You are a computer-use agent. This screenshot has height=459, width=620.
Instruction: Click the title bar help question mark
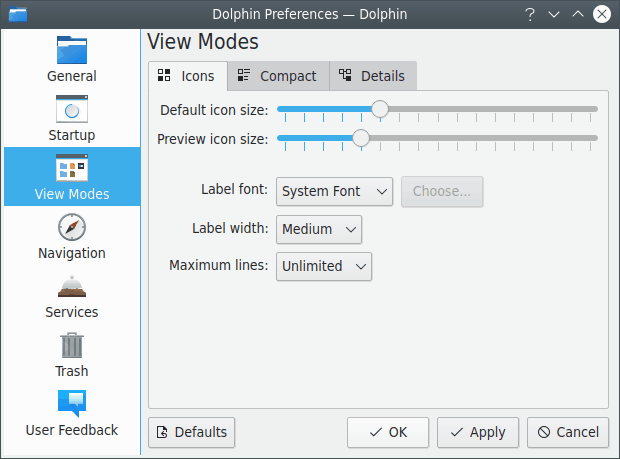coord(530,14)
